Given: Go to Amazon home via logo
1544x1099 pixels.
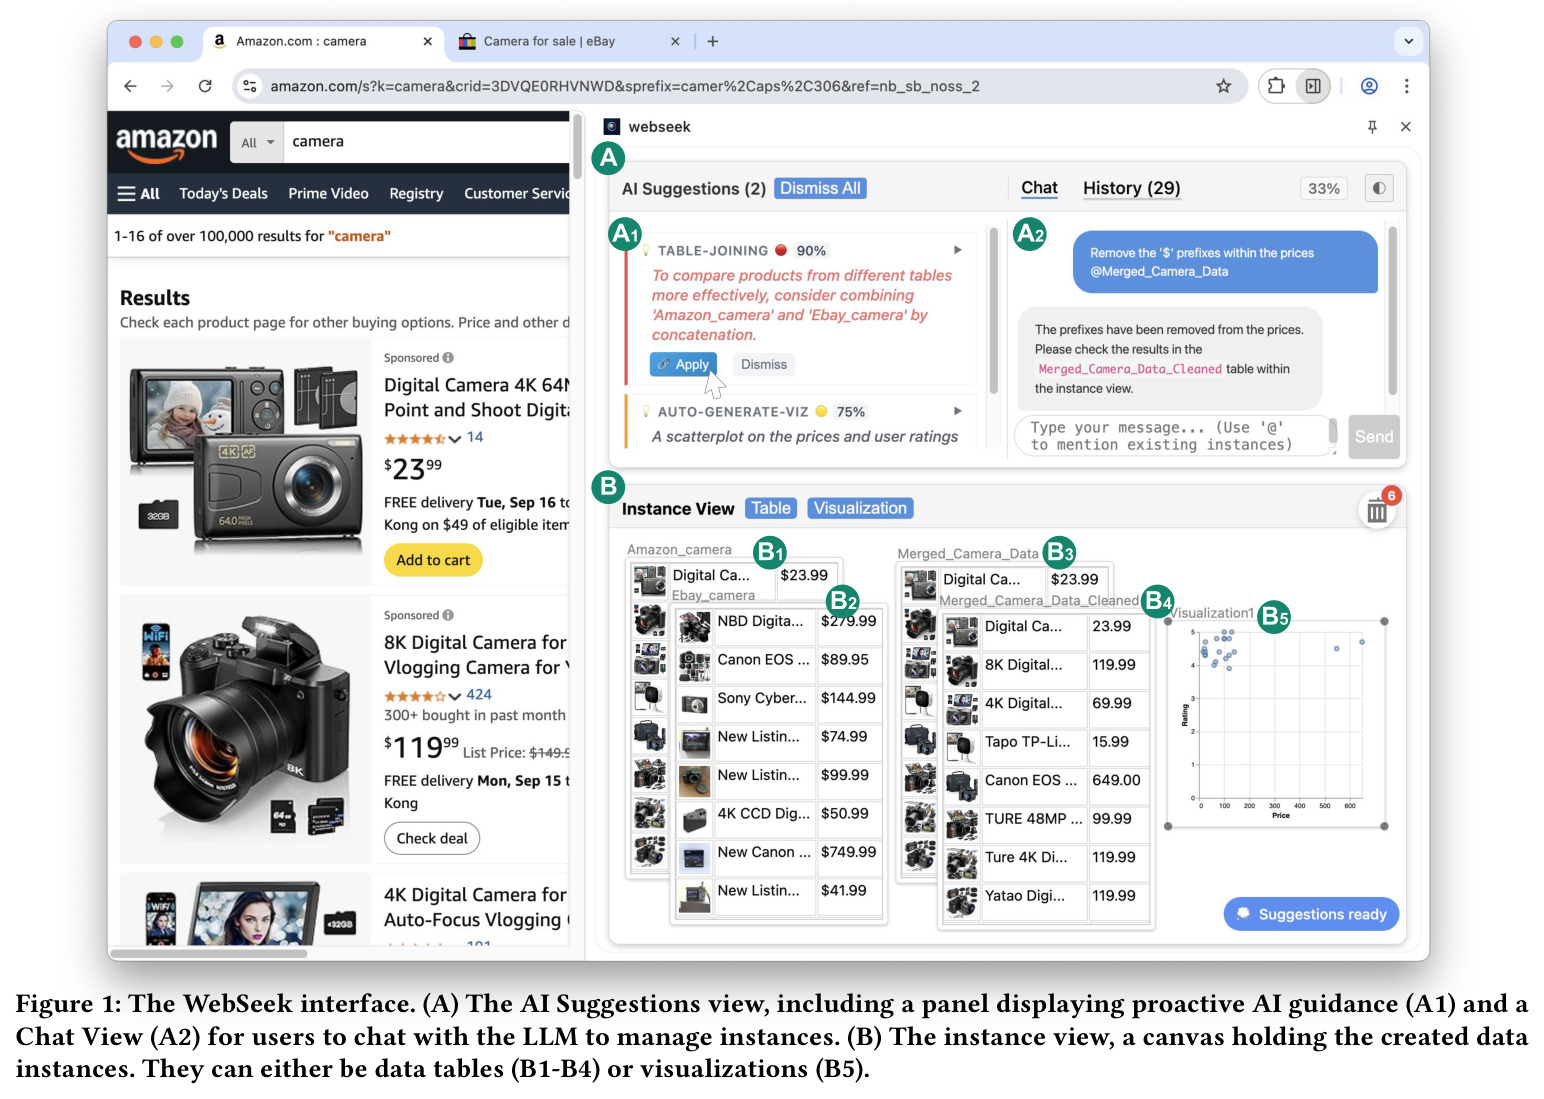Looking at the screenshot, I should coord(167,143).
